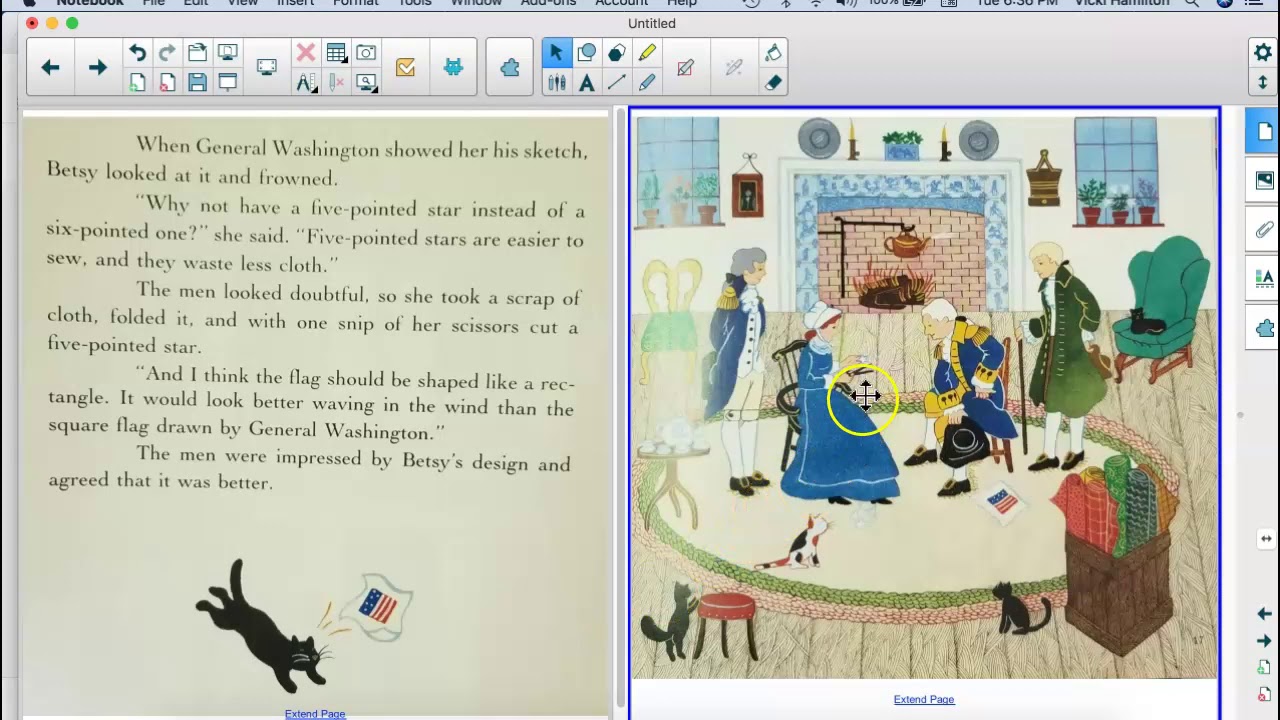Screen dimensions: 1280x720
Task: Click the window title Untitled
Action: (652, 23)
